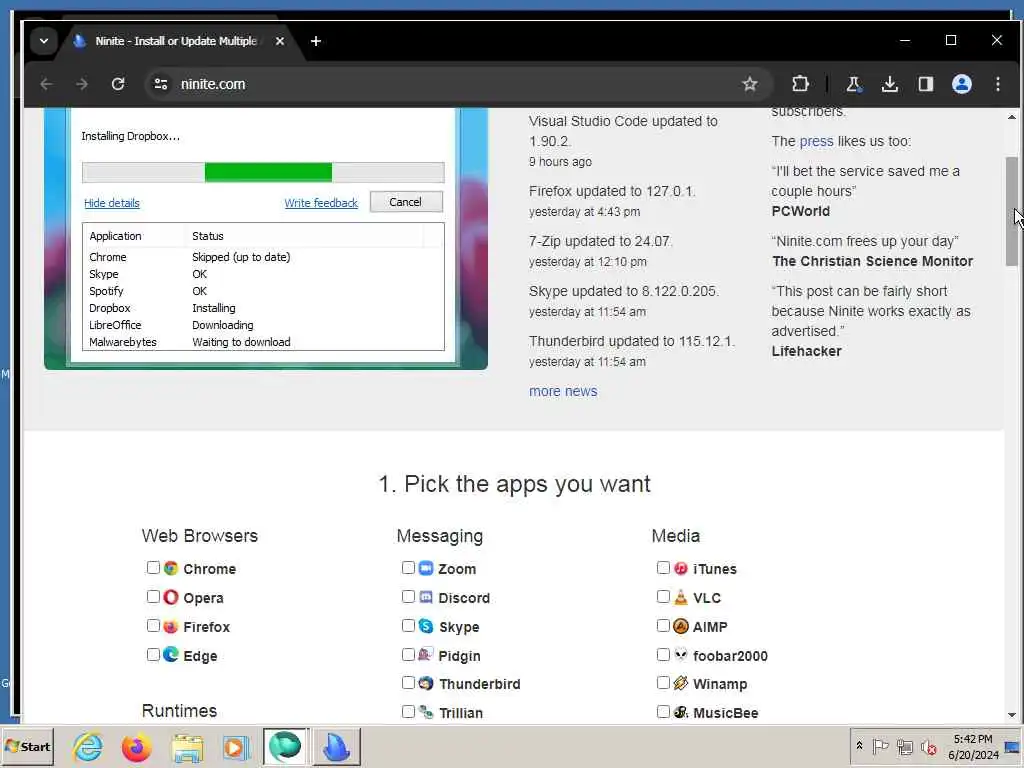Check the Edge checkbox
The height and width of the screenshot is (768, 1024).
pos(153,654)
